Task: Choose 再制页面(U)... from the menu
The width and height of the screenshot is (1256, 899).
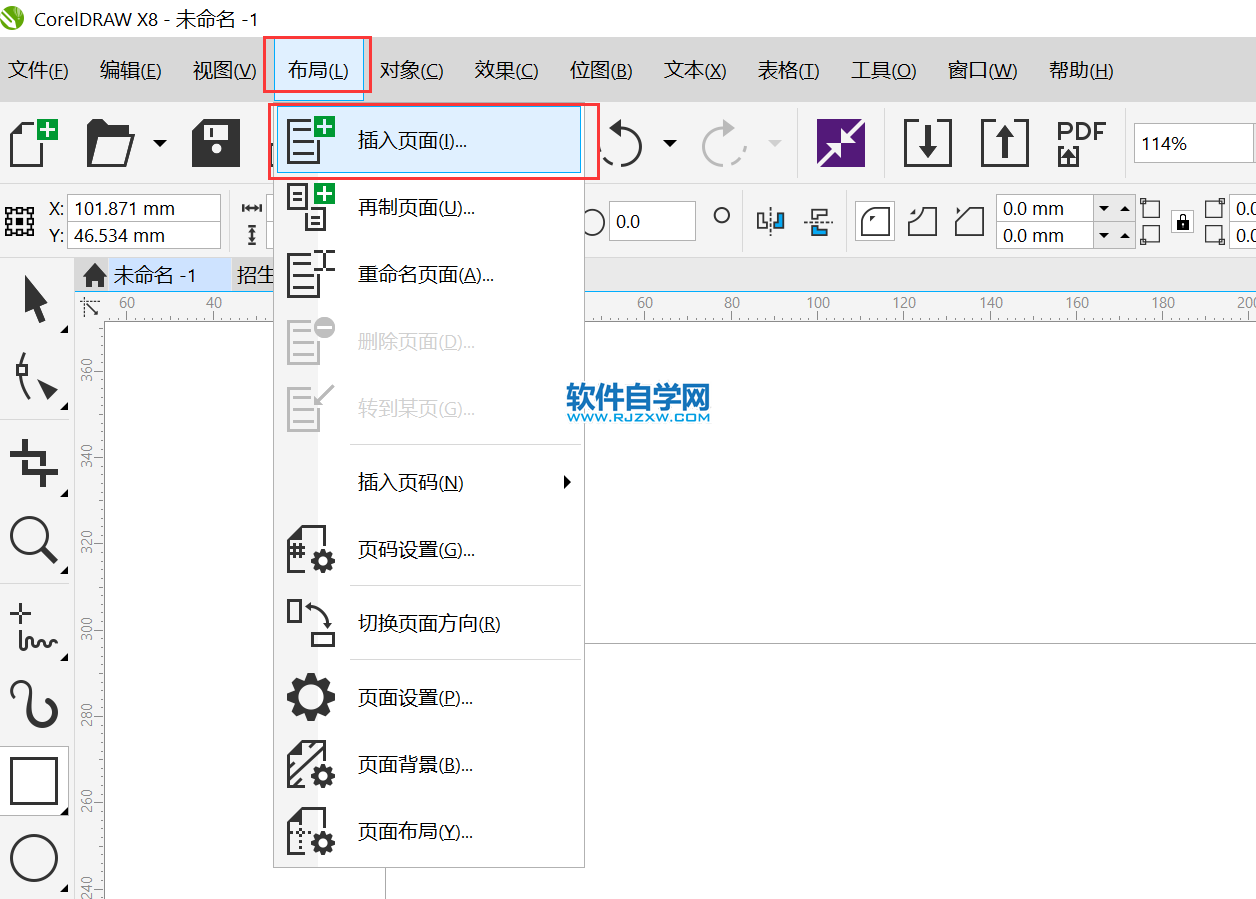Action: tap(429, 208)
